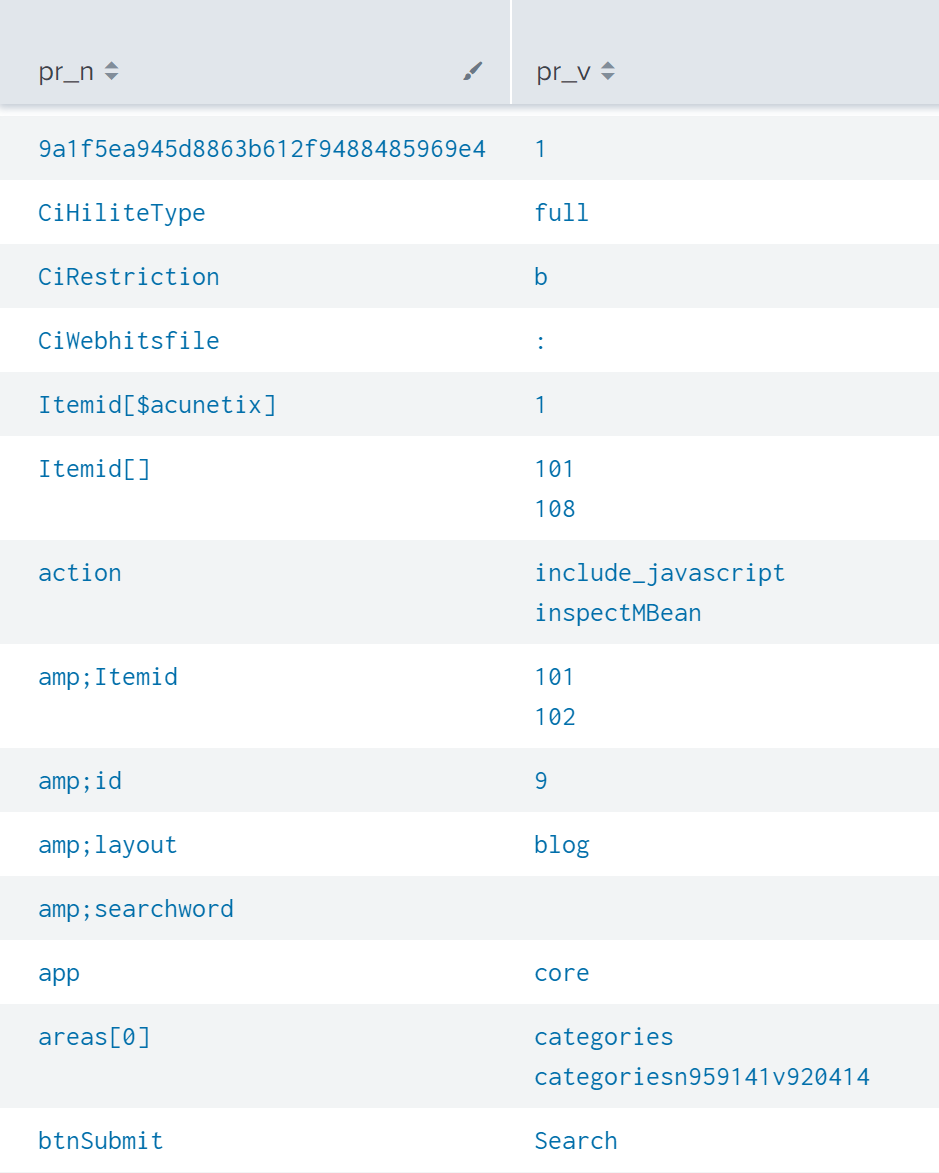Click the app value core

[x=562, y=973]
